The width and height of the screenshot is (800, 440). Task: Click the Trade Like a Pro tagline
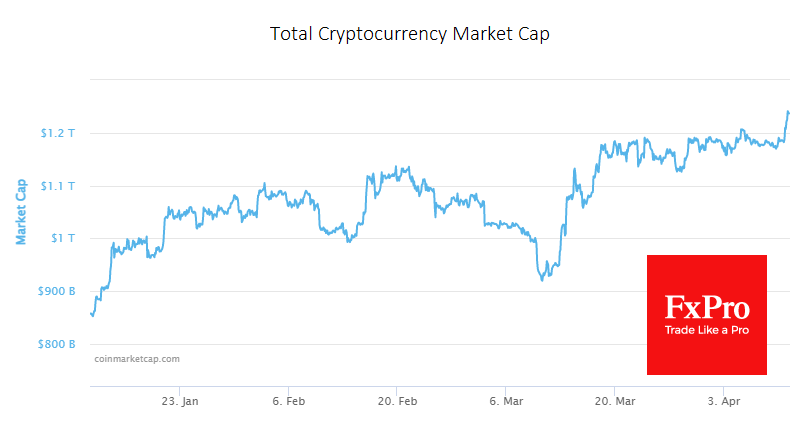[707, 330]
